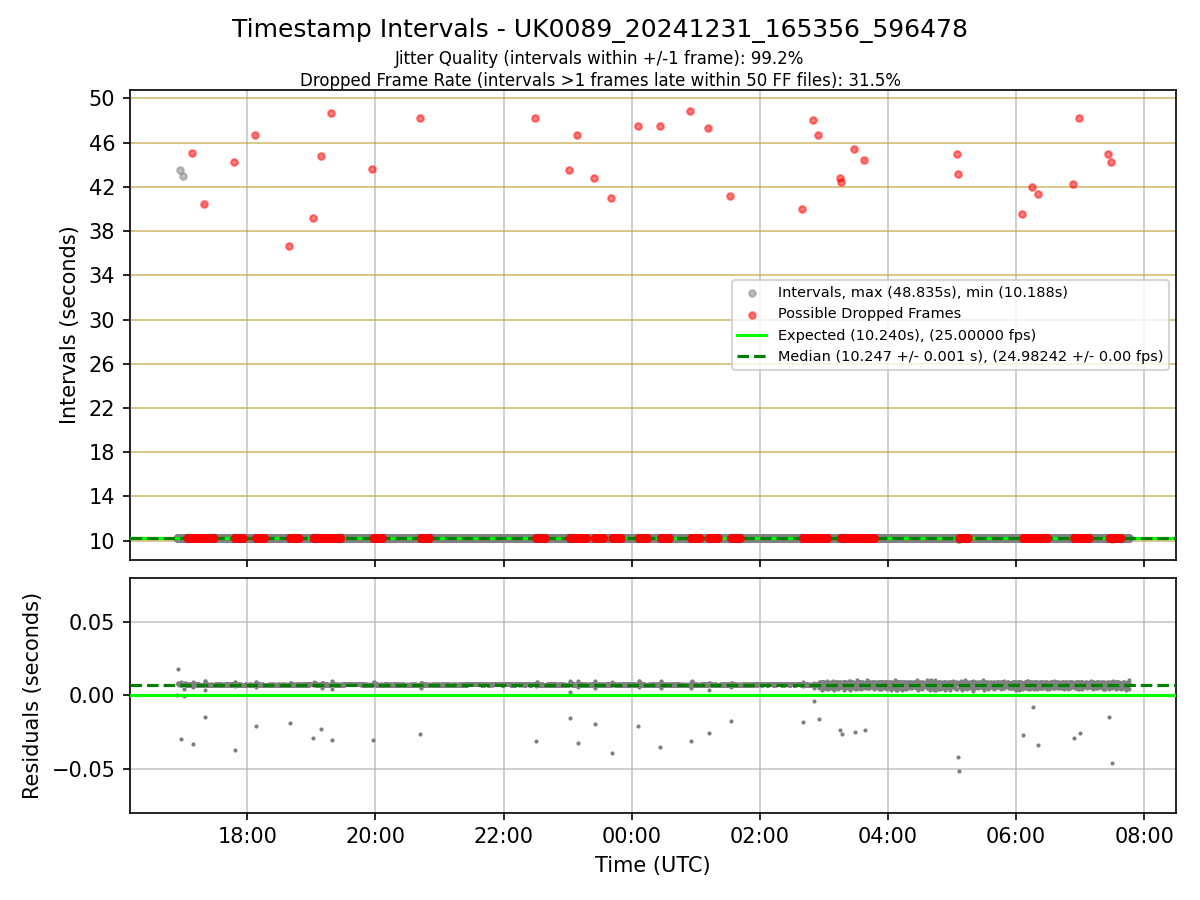This screenshot has height=900, width=1200.
Task: Click the legend entry 'Intervals, max (48.835s), min (10.188s)'
Action: pyautogui.click(x=923, y=292)
